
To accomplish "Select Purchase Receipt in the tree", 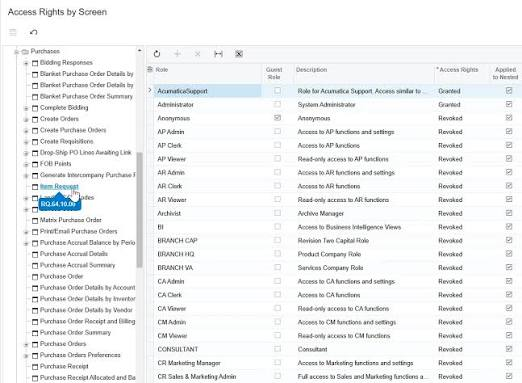I will pyautogui.click(x=64, y=366).
